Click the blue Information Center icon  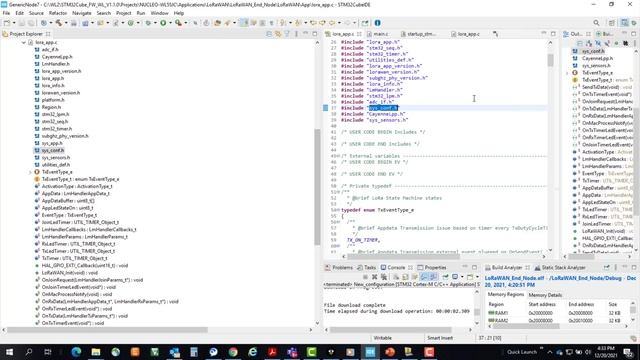tap(378, 23)
